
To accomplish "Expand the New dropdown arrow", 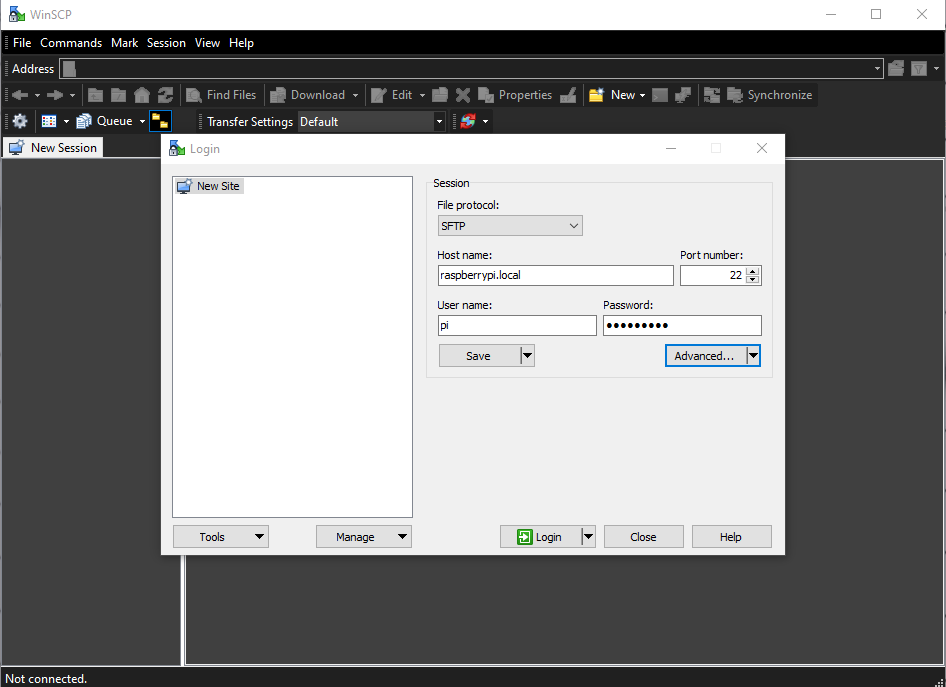I will 643,95.
